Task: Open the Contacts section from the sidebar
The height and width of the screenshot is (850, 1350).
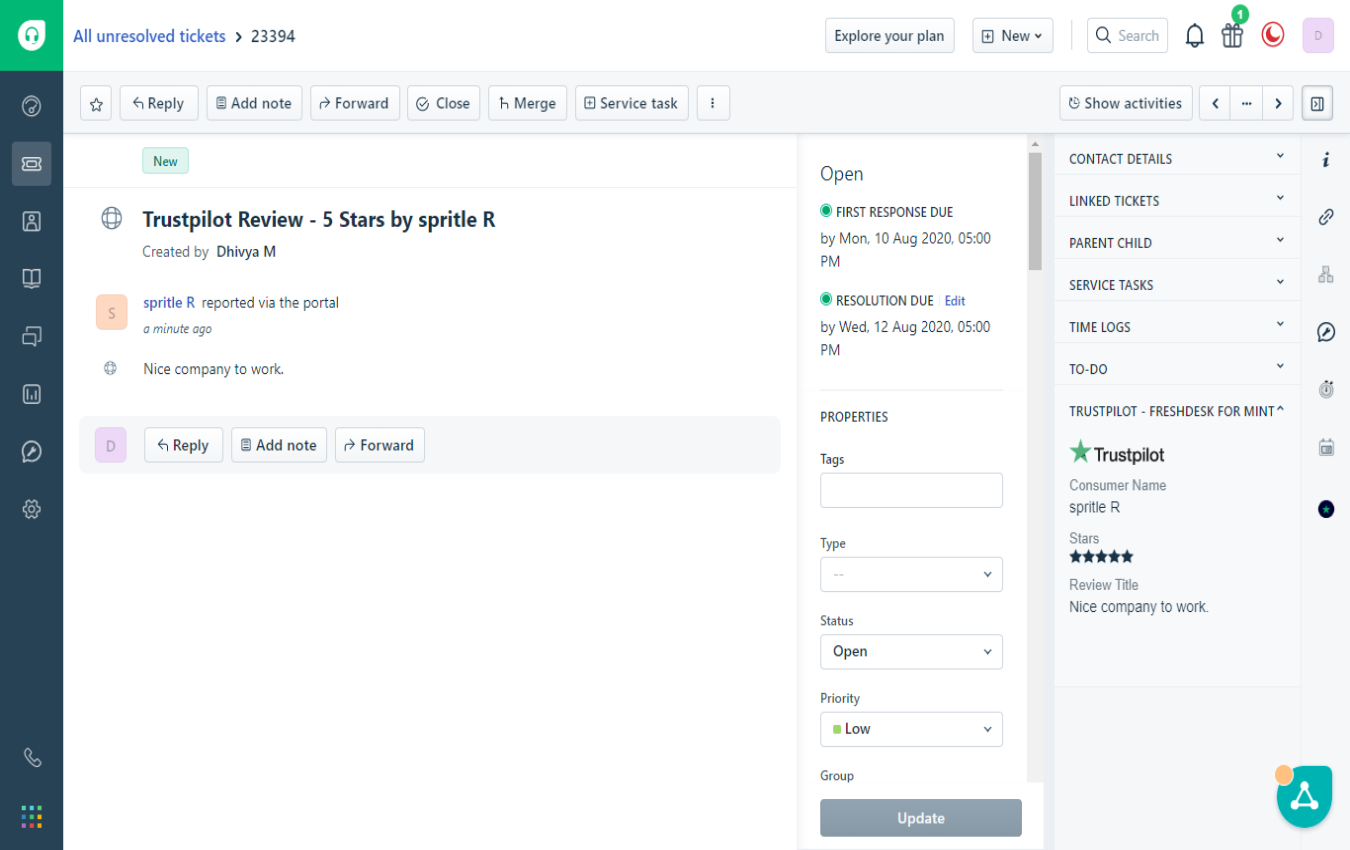Action: click(31, 221)
